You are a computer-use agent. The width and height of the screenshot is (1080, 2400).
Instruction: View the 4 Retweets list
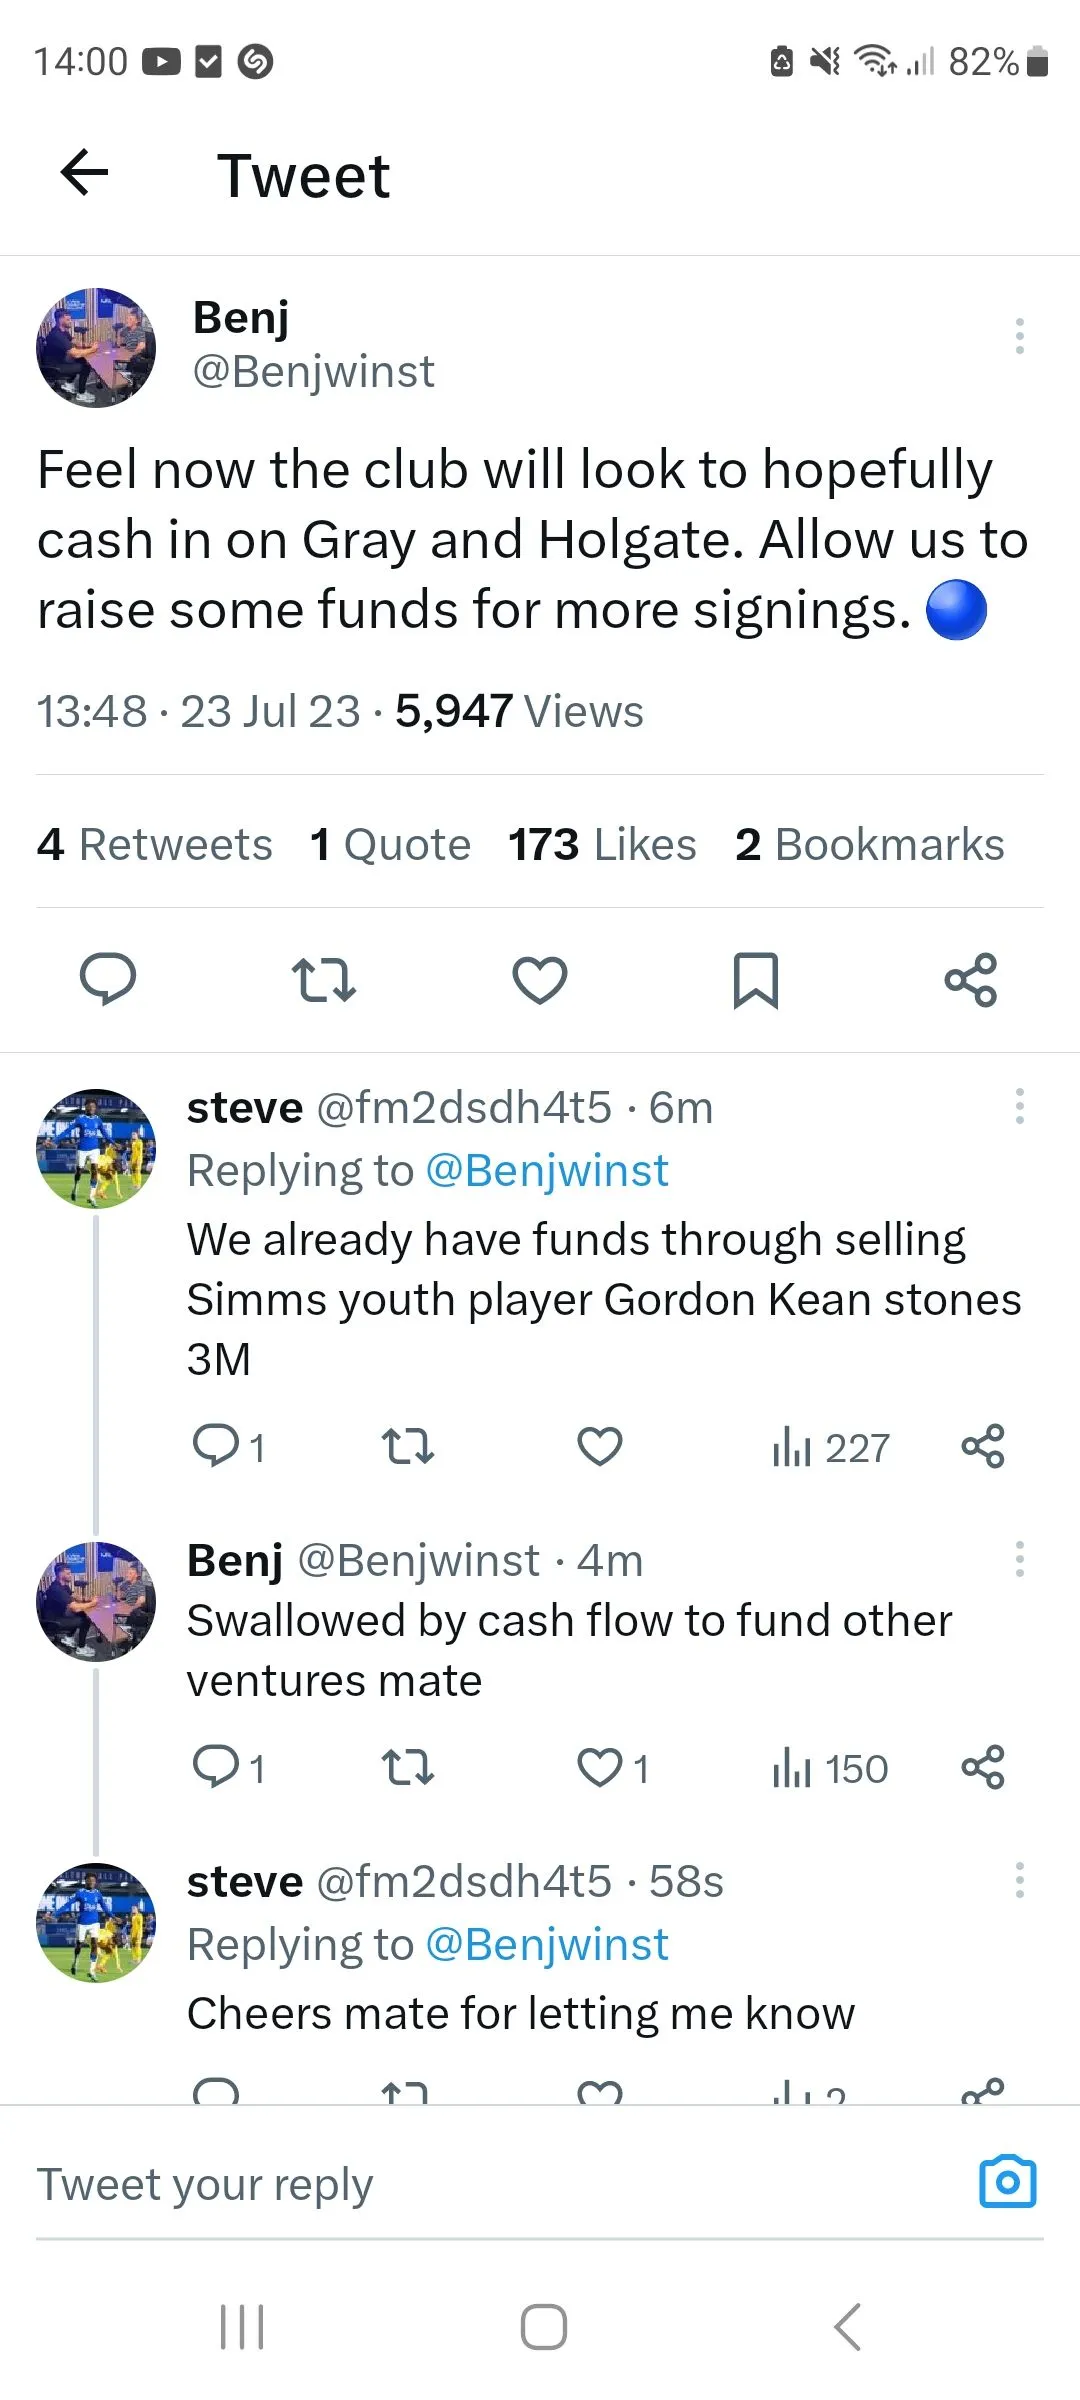pyautogui.click(x=155, y=844)
